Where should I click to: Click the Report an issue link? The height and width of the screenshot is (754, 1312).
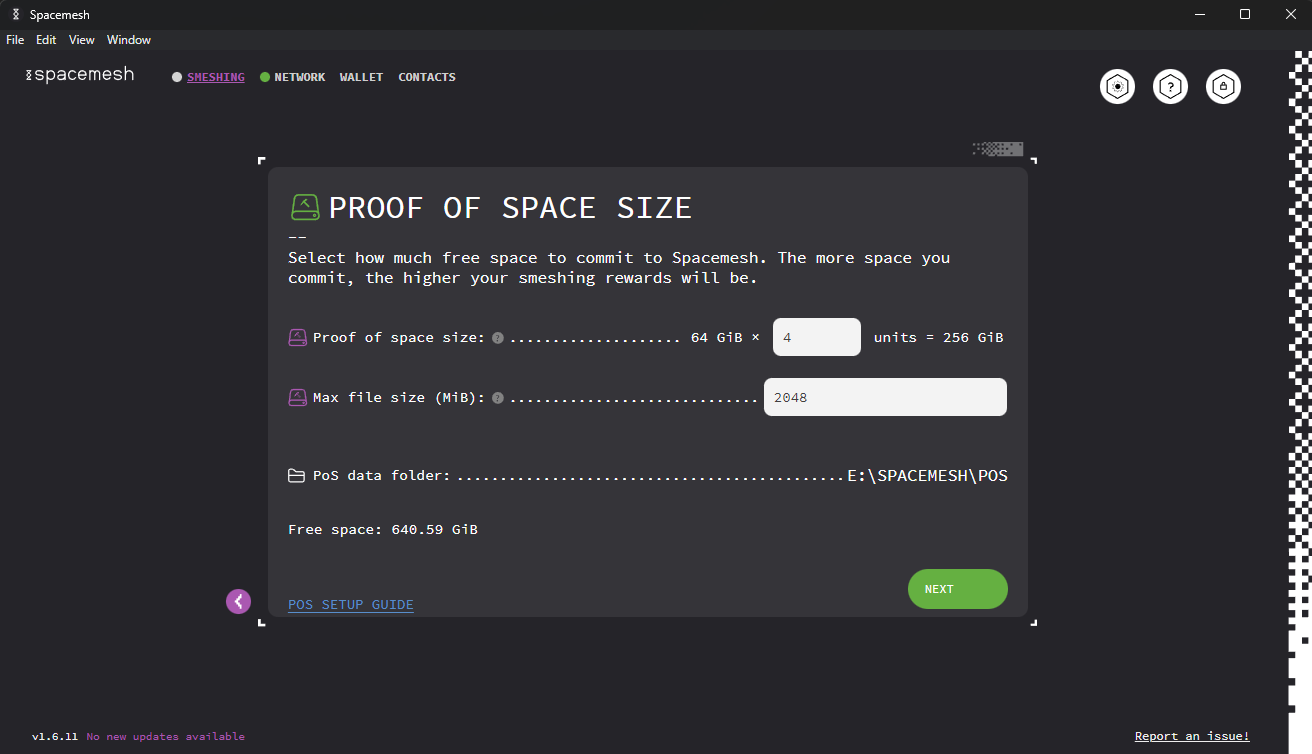point(1192,736)
